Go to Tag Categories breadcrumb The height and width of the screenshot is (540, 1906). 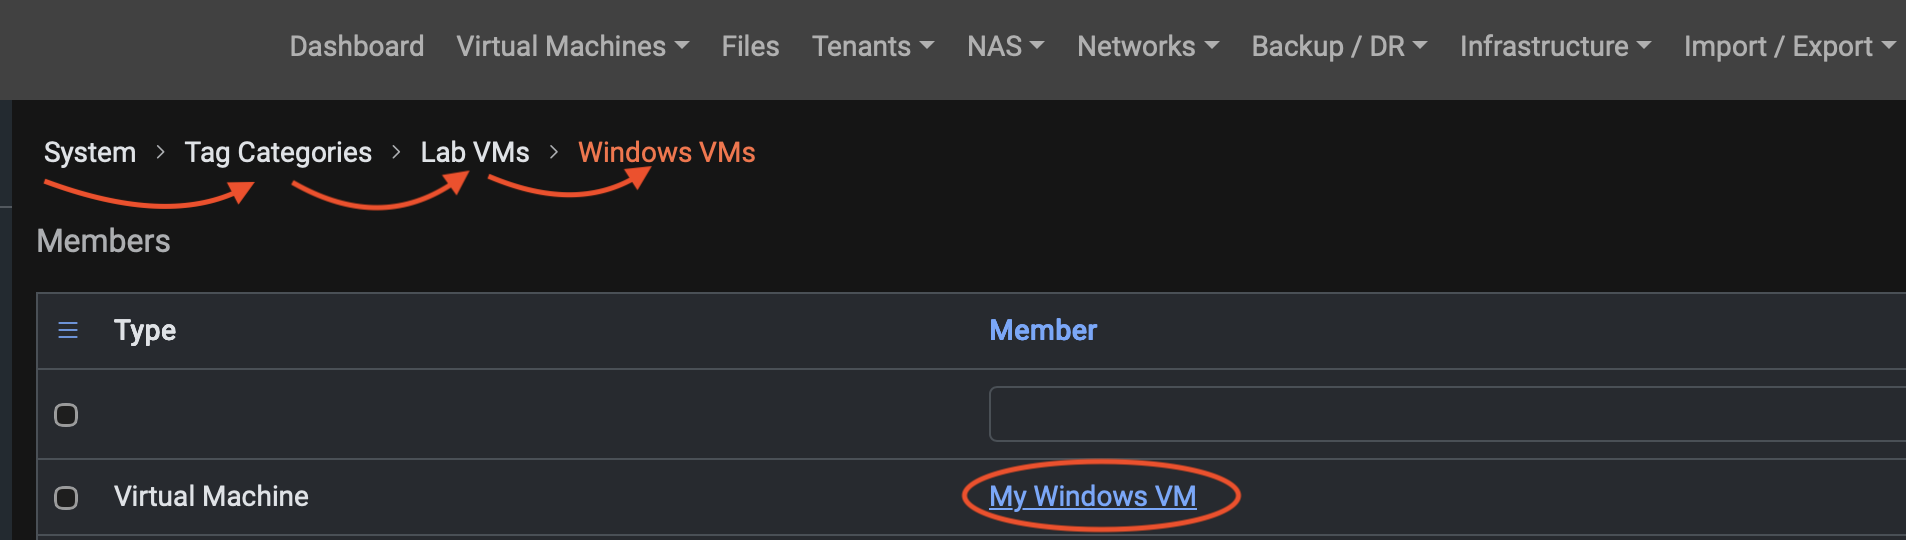pyautogui.click(x=278, y=152)
